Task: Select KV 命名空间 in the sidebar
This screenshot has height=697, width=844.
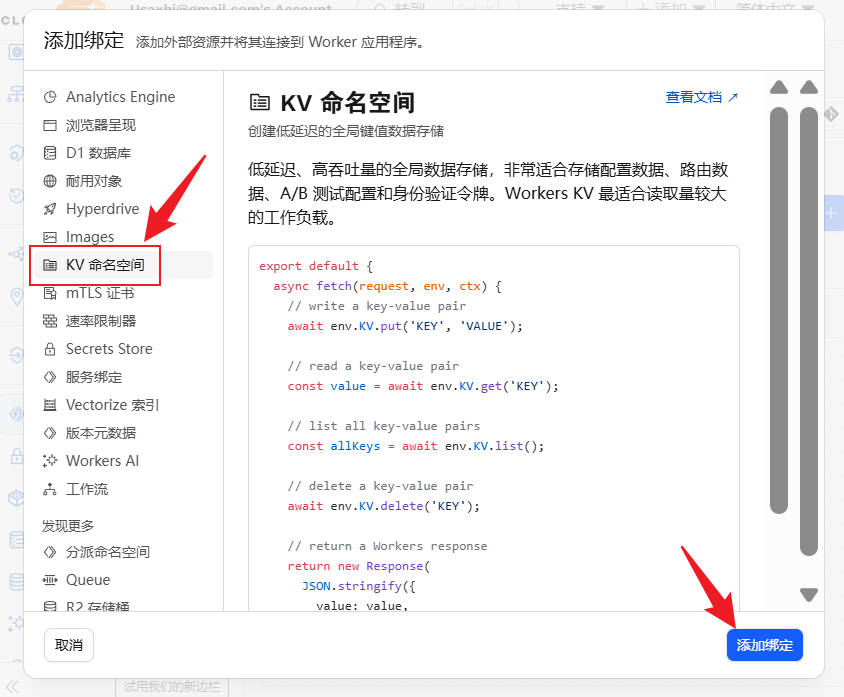Action: (x=104, y=265)
